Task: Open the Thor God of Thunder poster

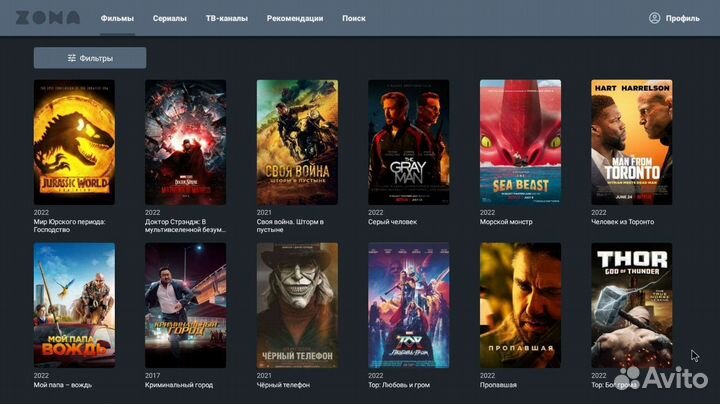Action: 632,305
